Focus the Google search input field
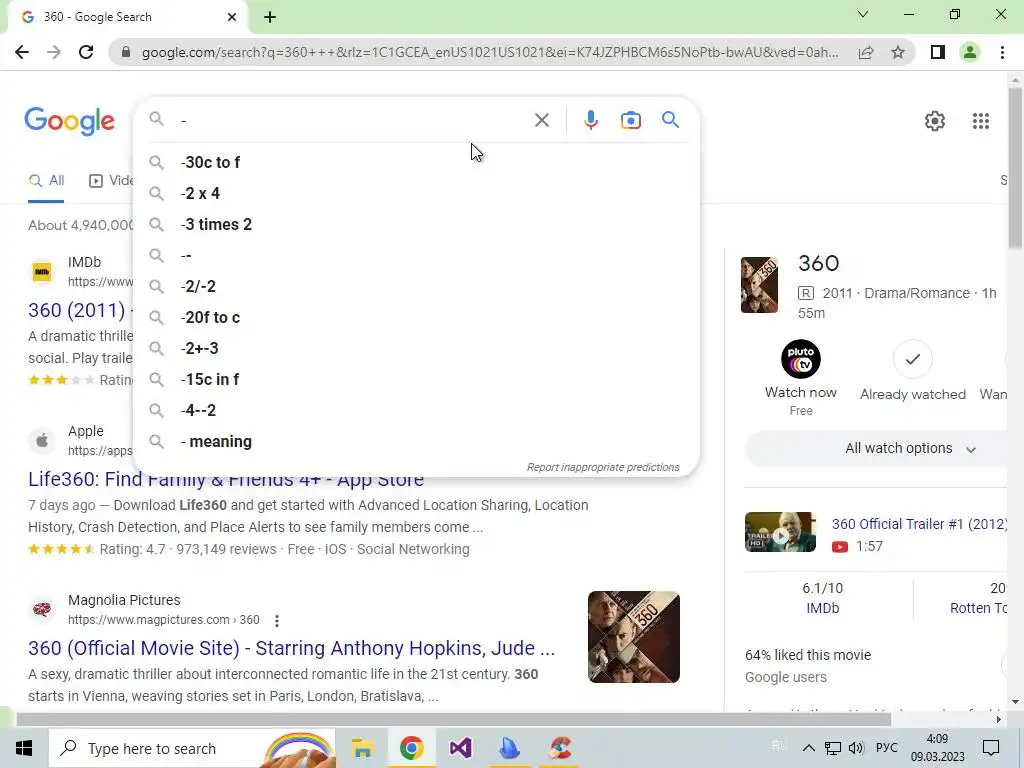 click(x=353, y=120)
